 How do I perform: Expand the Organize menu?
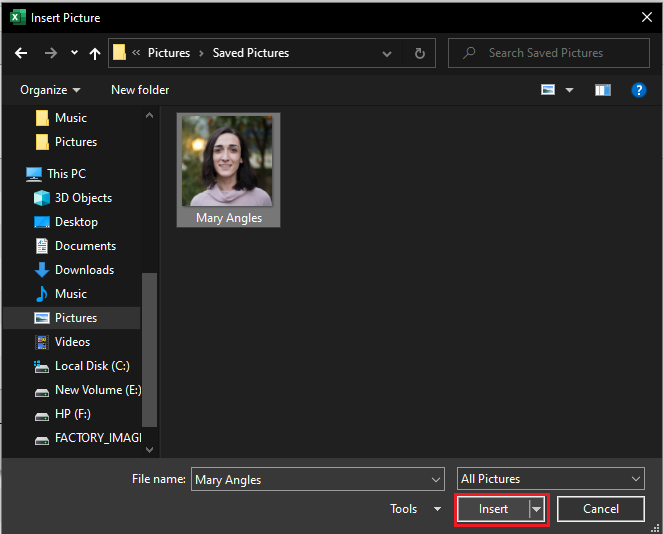(x=50, y=90)
